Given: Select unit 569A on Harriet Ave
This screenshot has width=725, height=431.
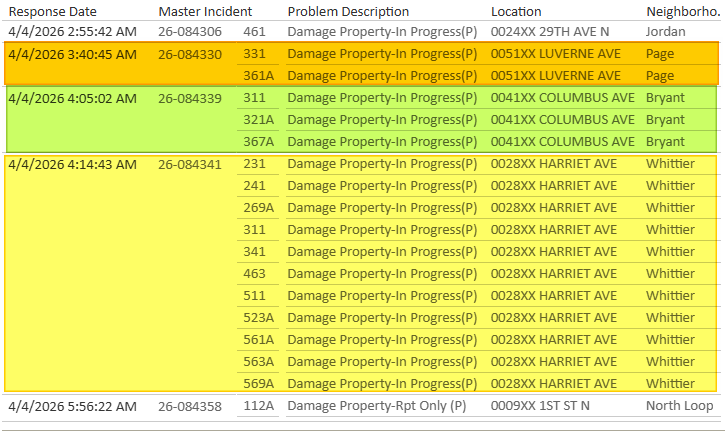Looking at the screenshot, I should pos(258,383).
